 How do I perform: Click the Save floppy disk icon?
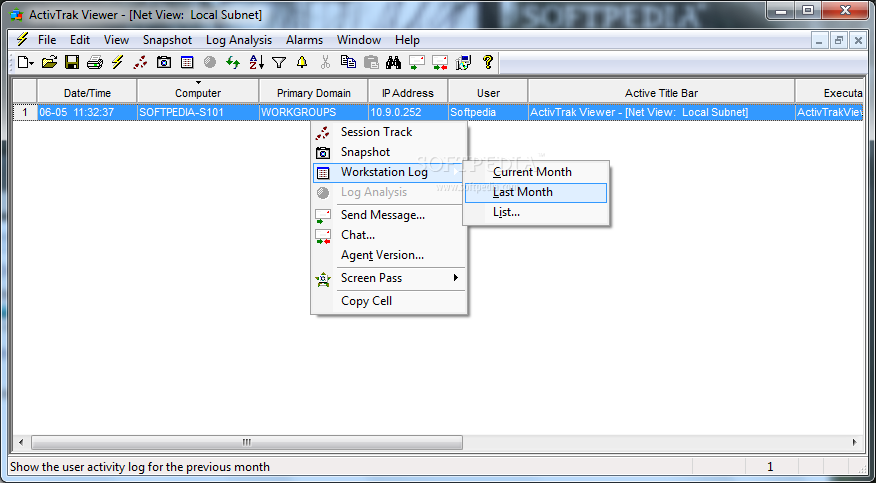(x=72, y=62)
